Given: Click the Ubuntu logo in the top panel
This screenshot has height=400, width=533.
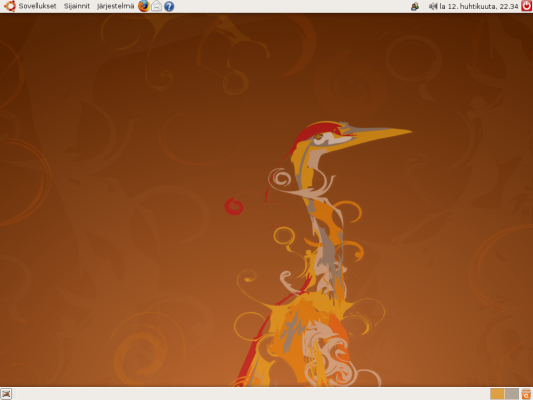Looking at the screenshot, I should [10, 6].
